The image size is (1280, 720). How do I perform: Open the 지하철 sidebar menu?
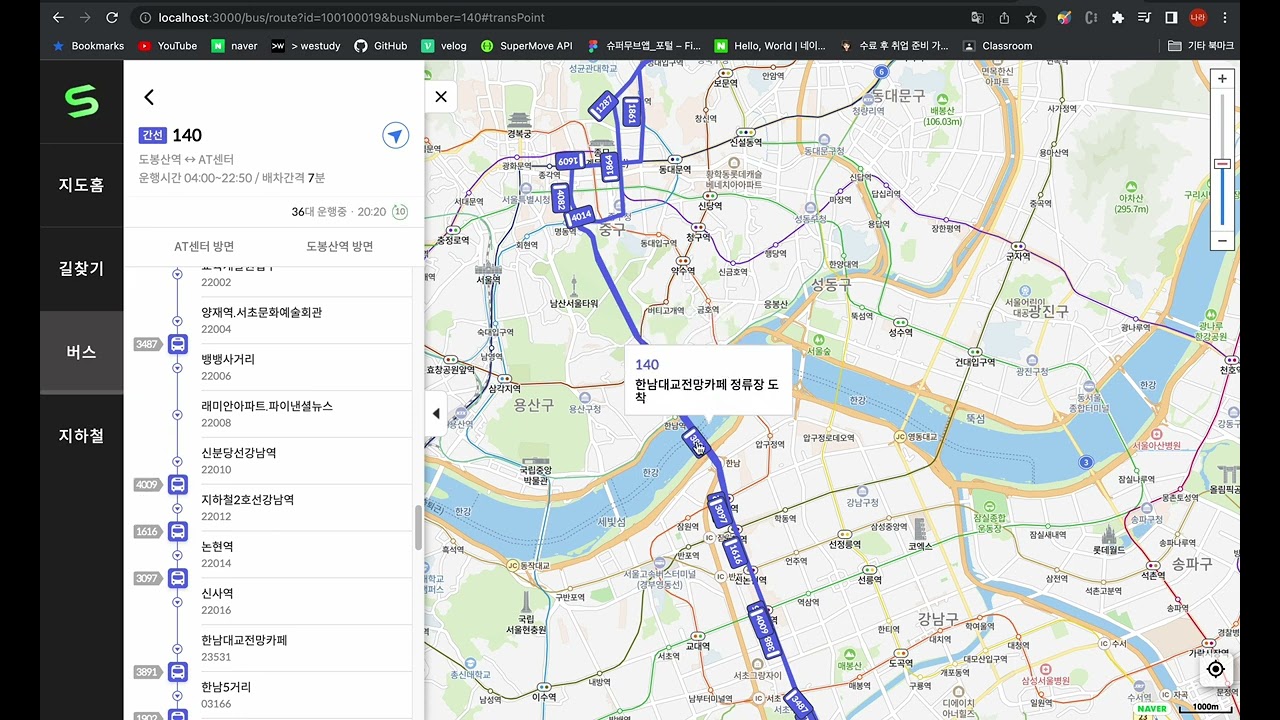click(81, 436)
